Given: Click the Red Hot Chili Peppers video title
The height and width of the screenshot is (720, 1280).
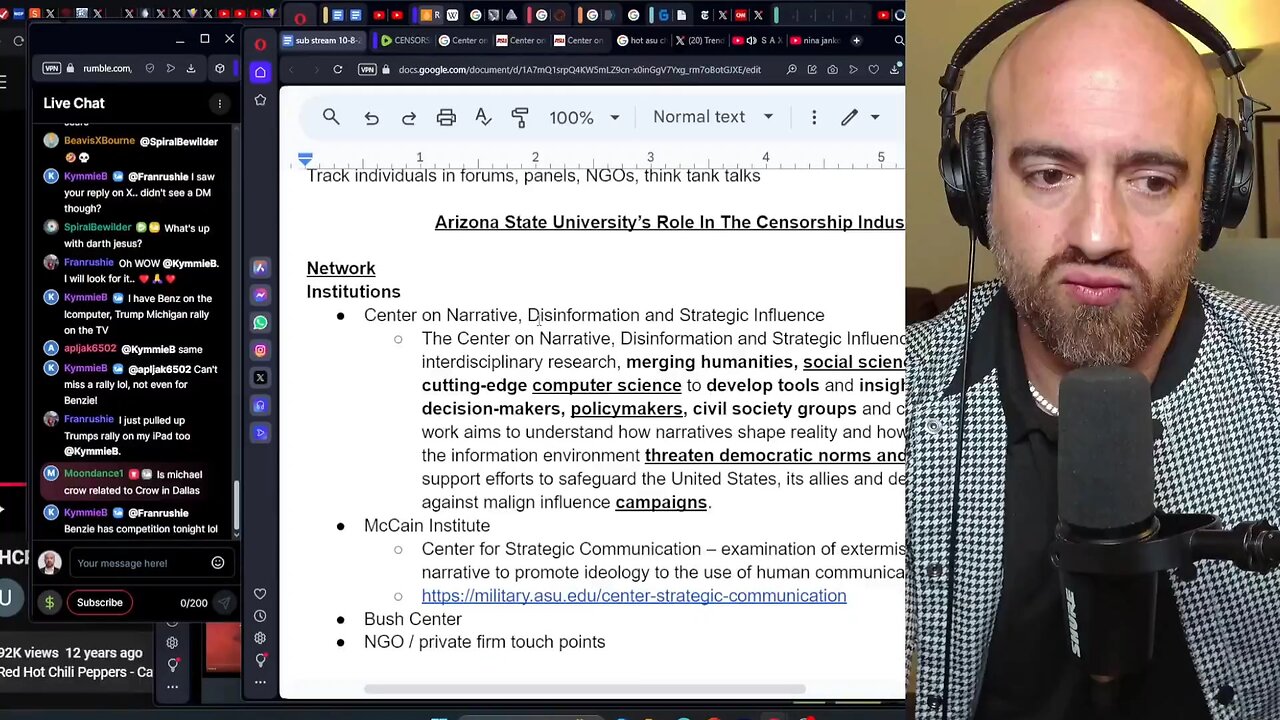Looking at the screenshot, I should pos(76,672).
